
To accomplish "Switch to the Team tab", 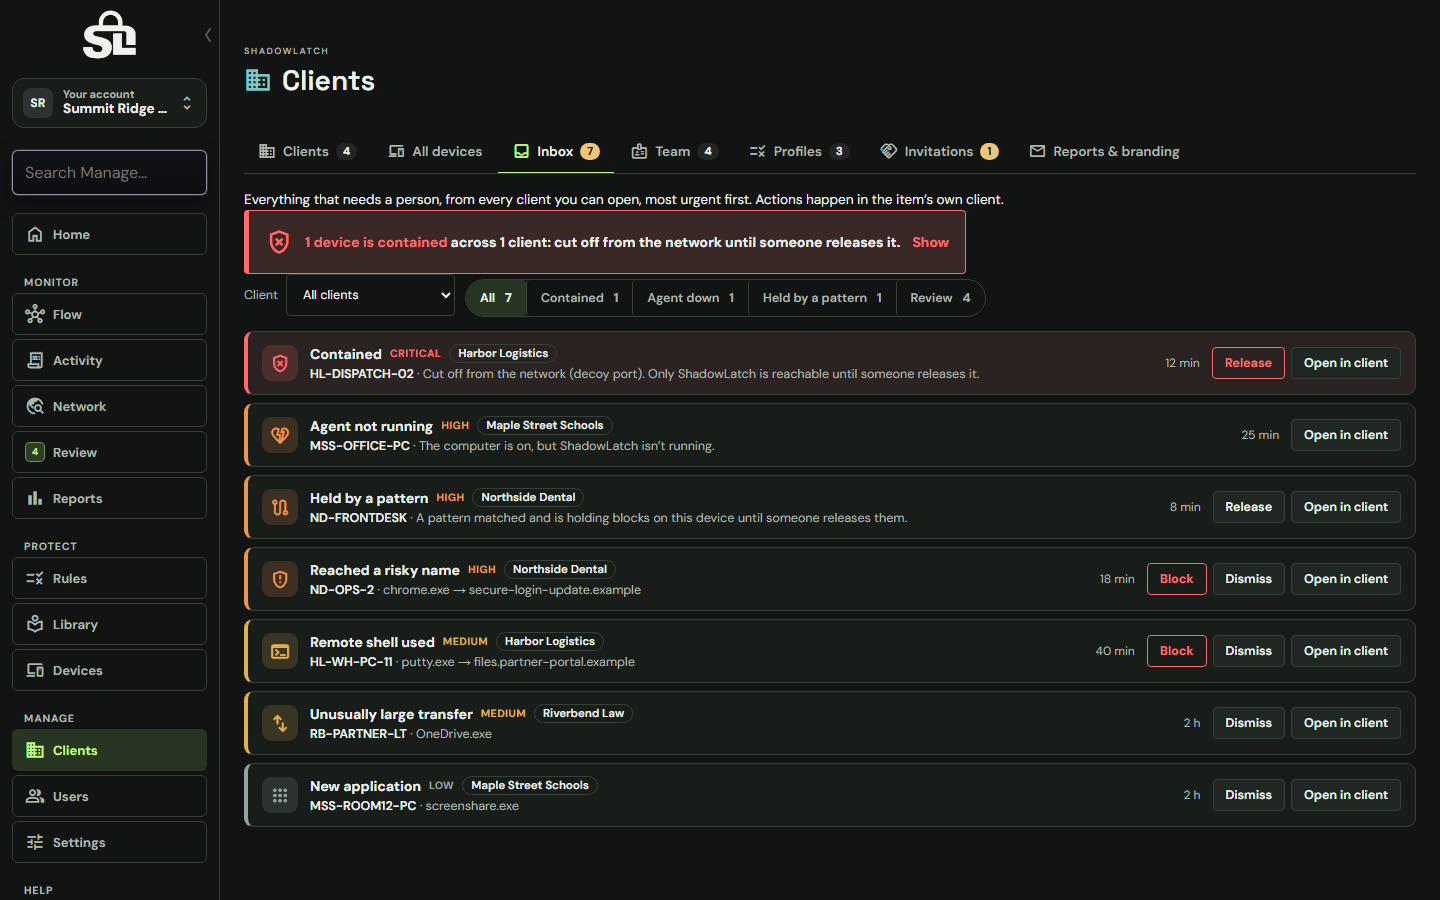I will point(674,151).
